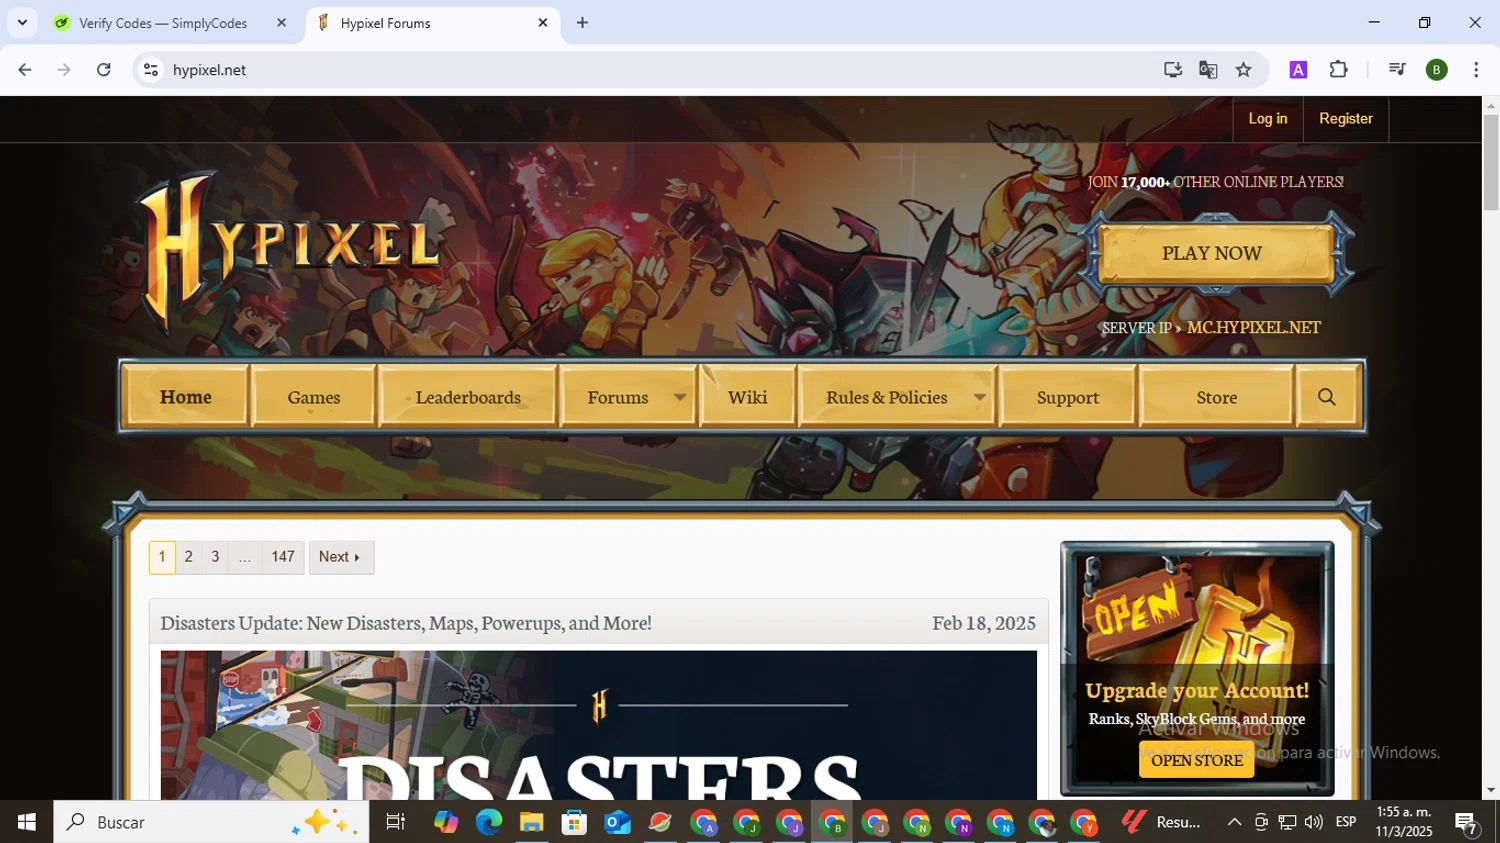Click the Log in link

coord(1268,119)
